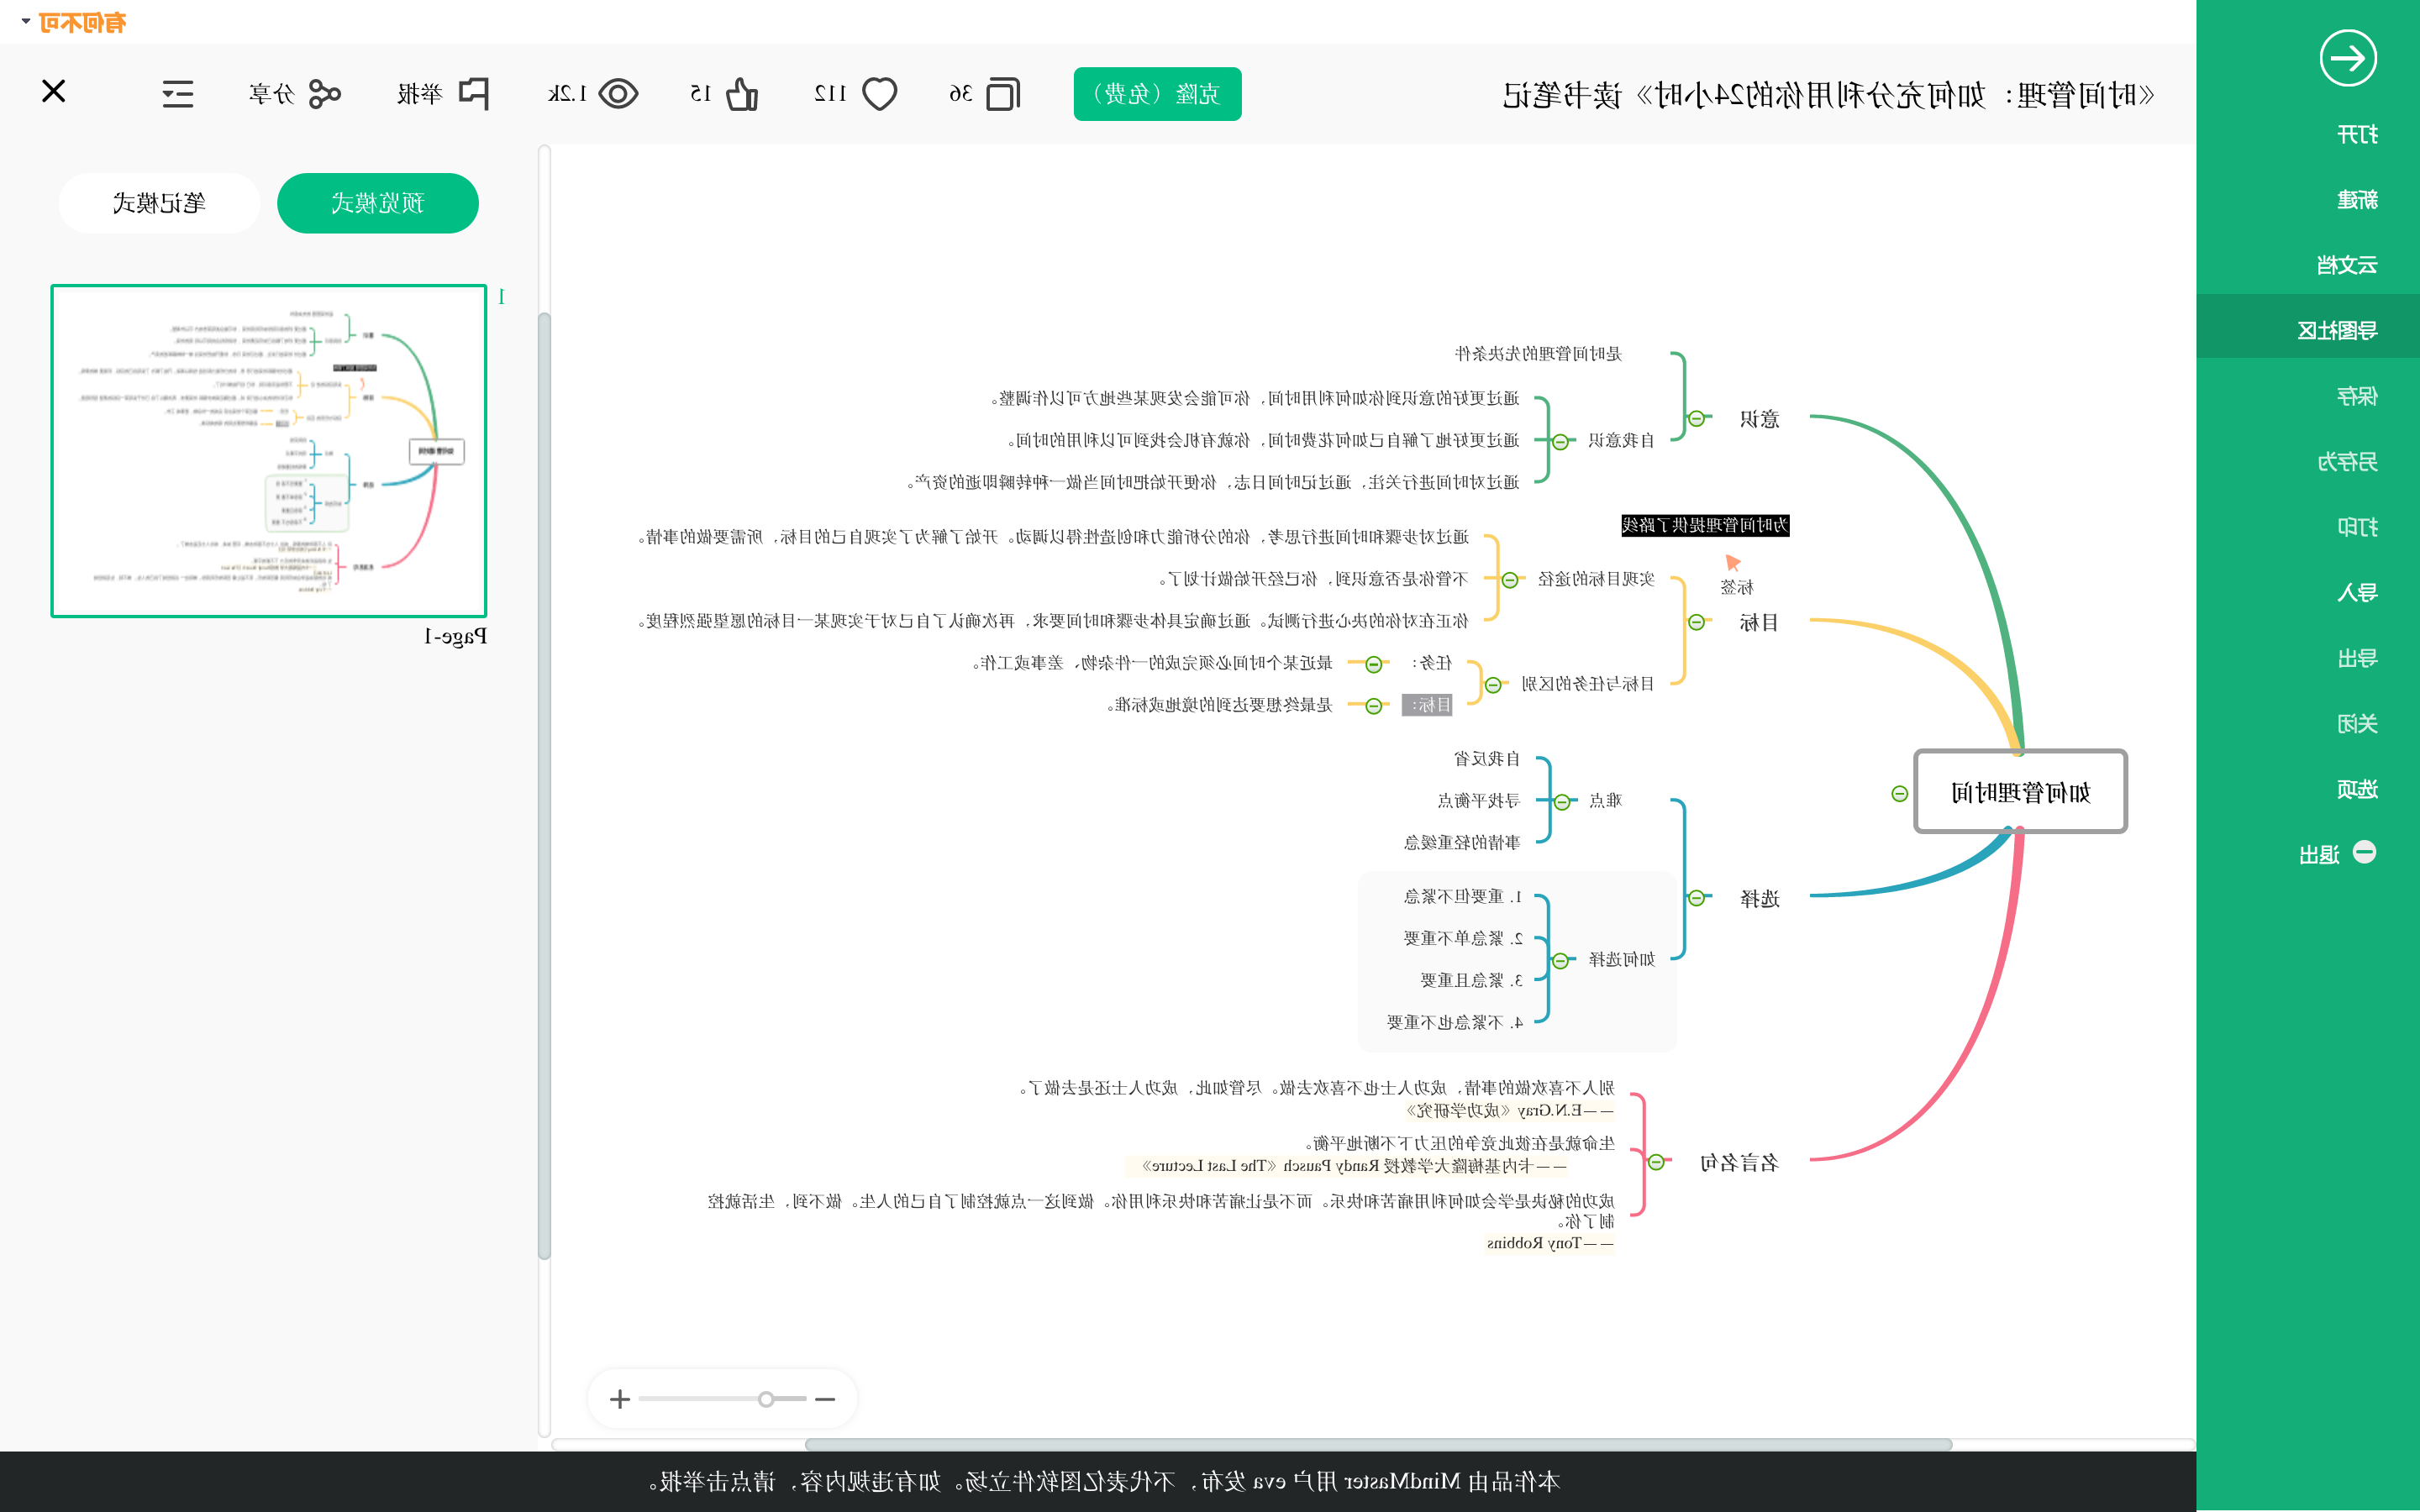Screen dimensions: 2420x1512
Task: Select 新建 (New) in the sidebar
Action: (2357, 200)
